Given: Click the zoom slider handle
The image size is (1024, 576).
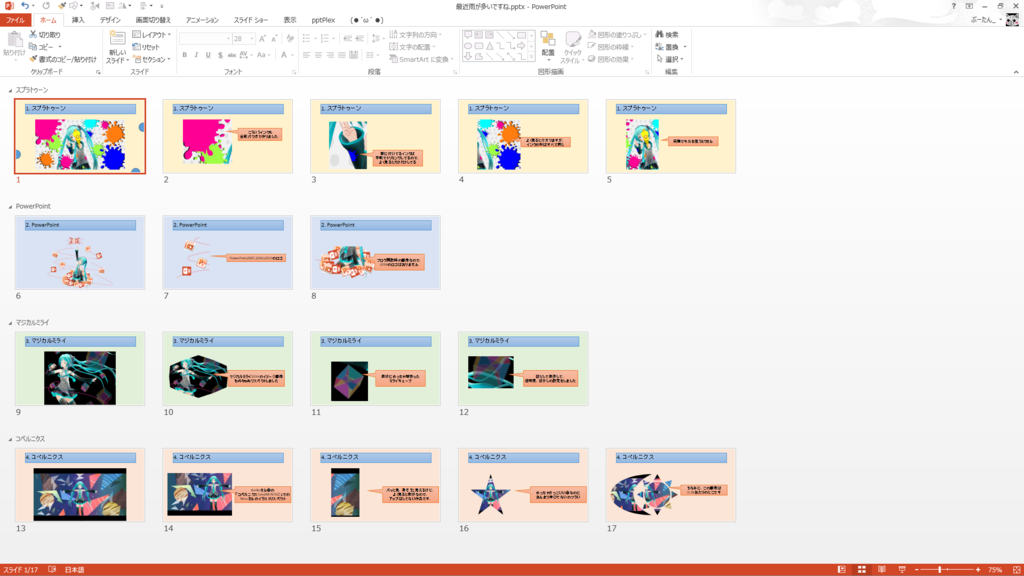Looking at the screenshot, I should coord(940,570).
